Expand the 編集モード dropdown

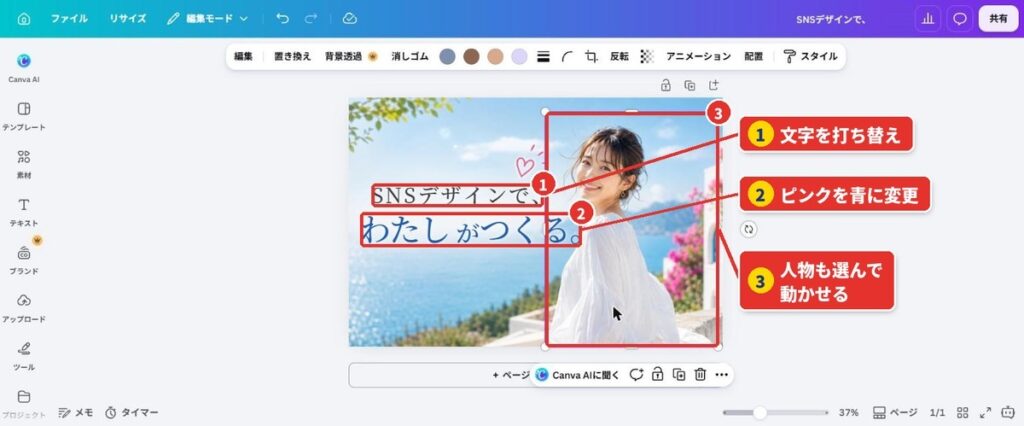pyautogui.click(x=208, y=19)
